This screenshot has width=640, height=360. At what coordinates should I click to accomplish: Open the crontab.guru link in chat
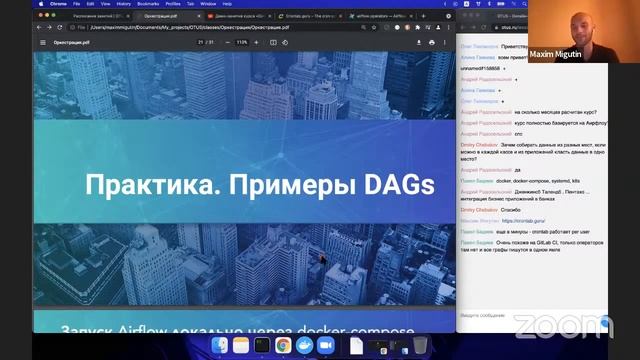[523, 221]
